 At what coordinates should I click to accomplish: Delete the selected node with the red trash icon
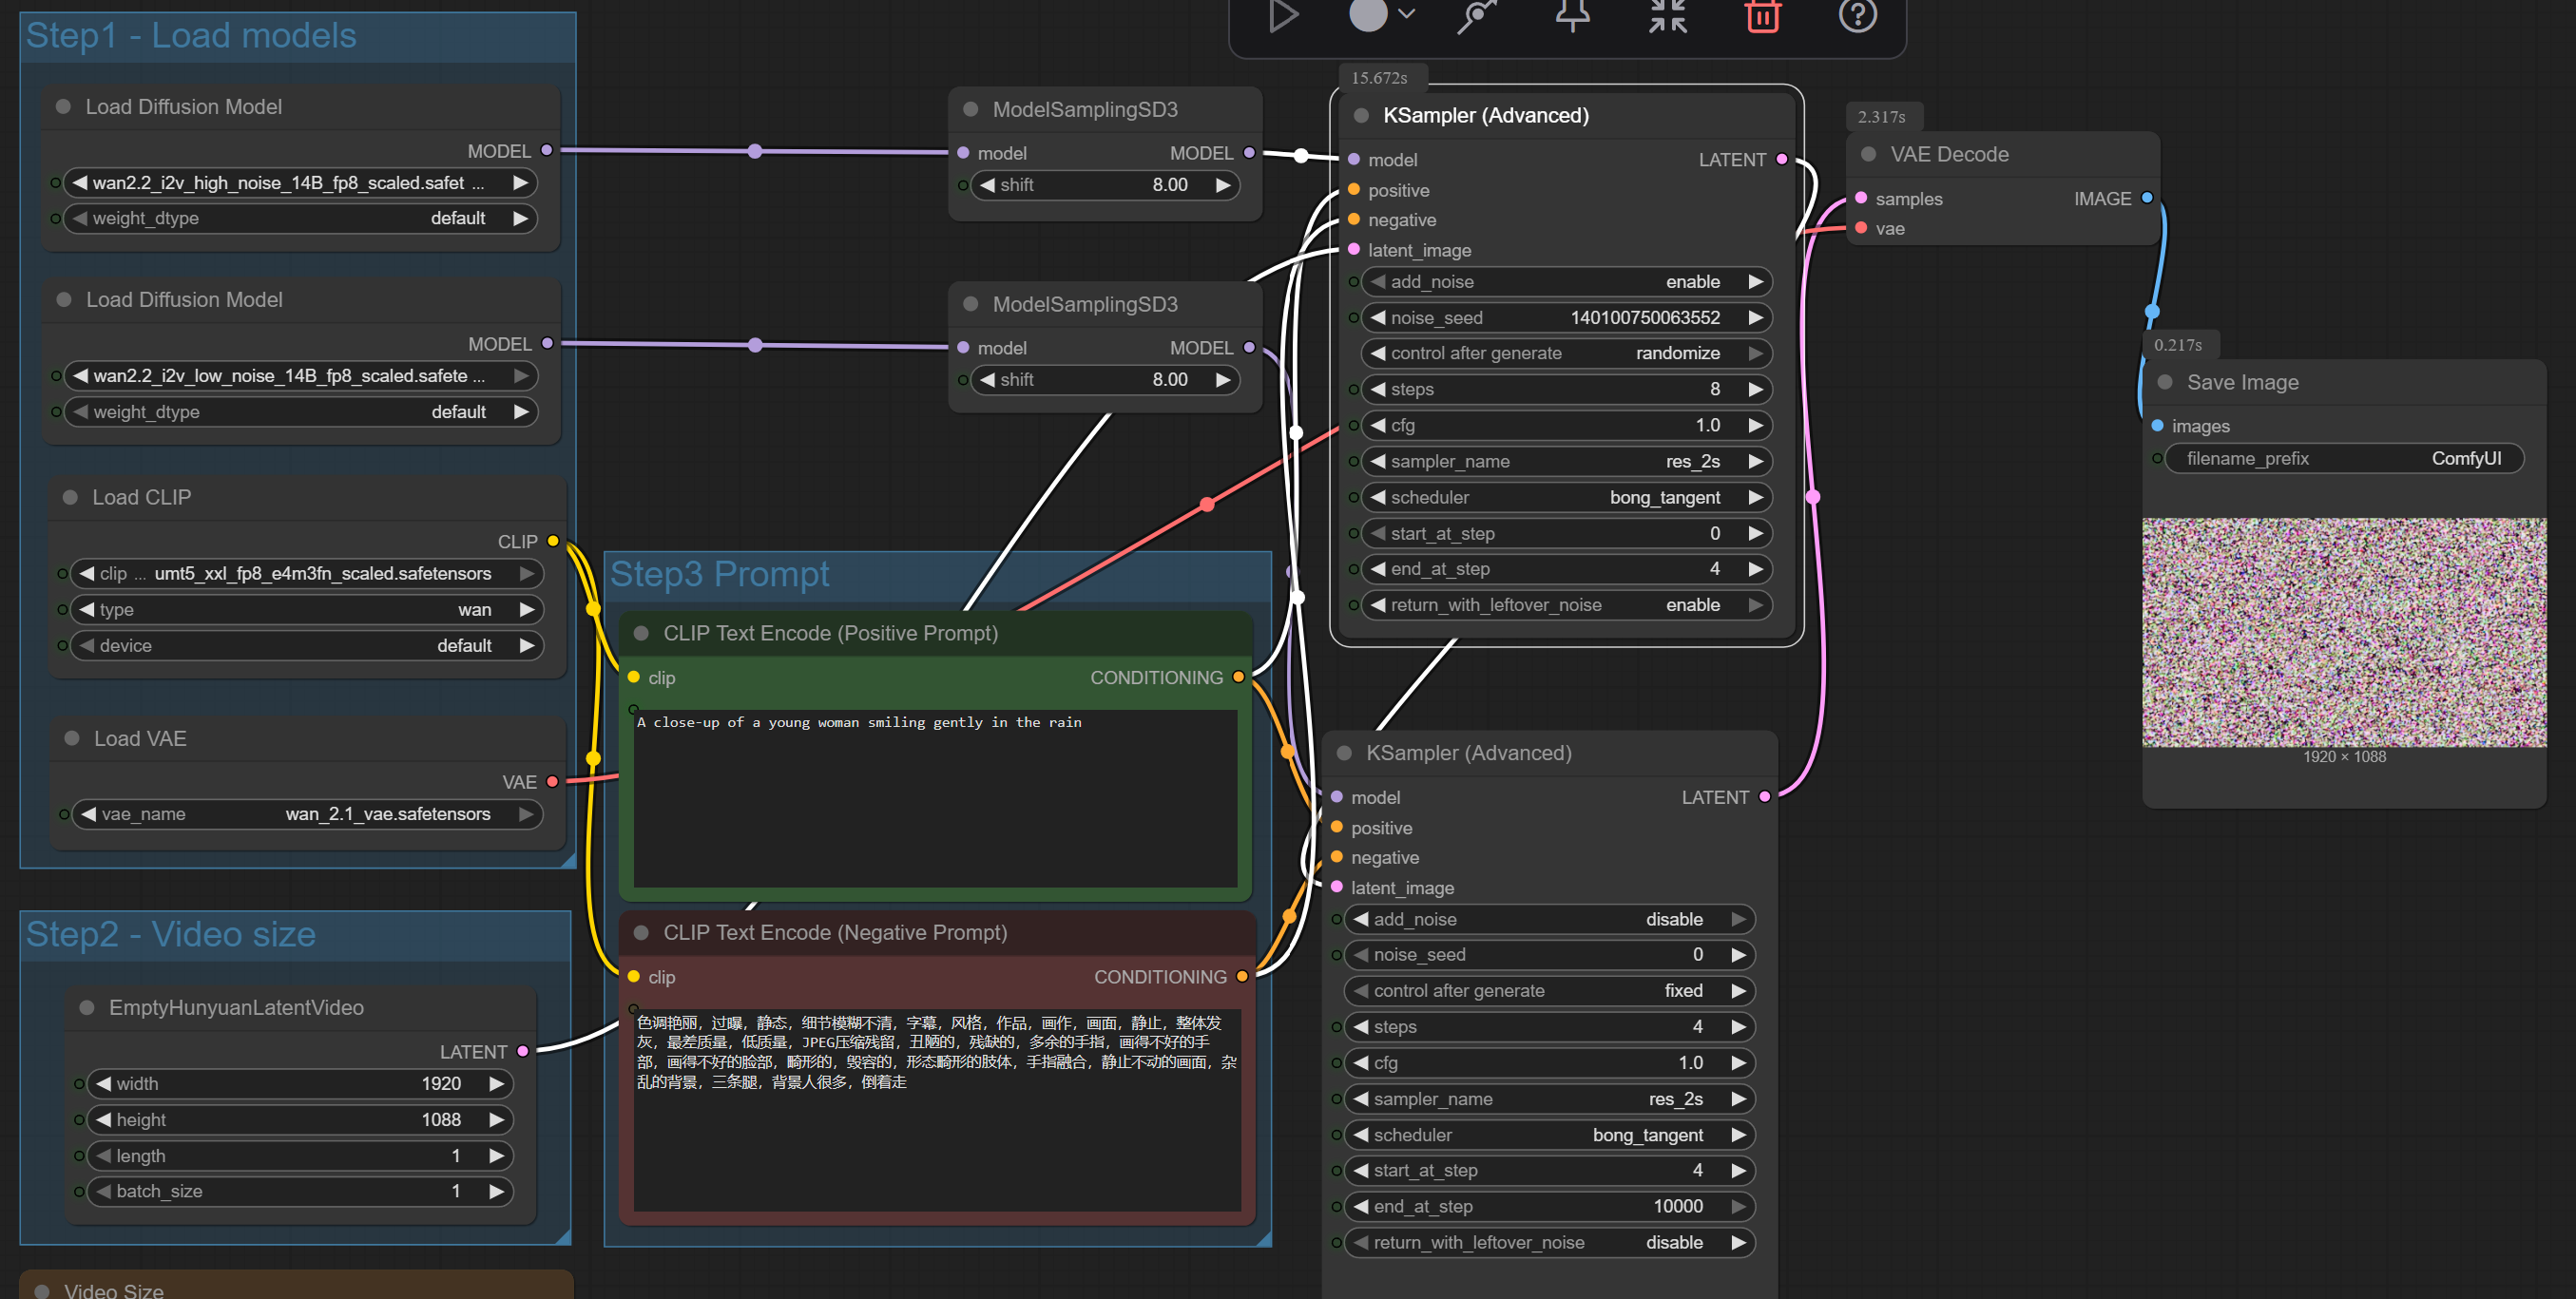[x=1762, y=15]
